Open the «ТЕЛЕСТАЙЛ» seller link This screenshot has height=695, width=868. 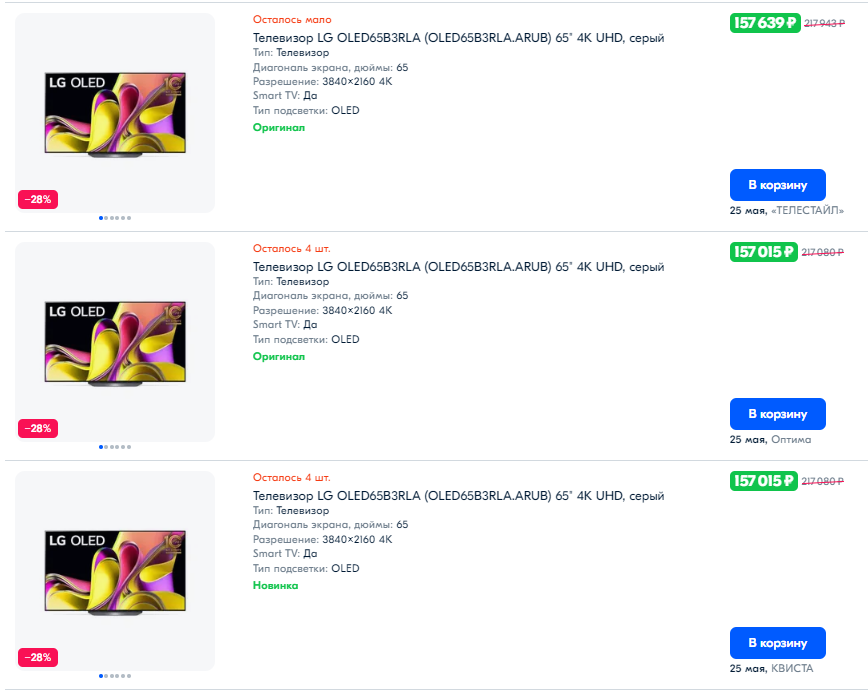(x=807, y=211)
